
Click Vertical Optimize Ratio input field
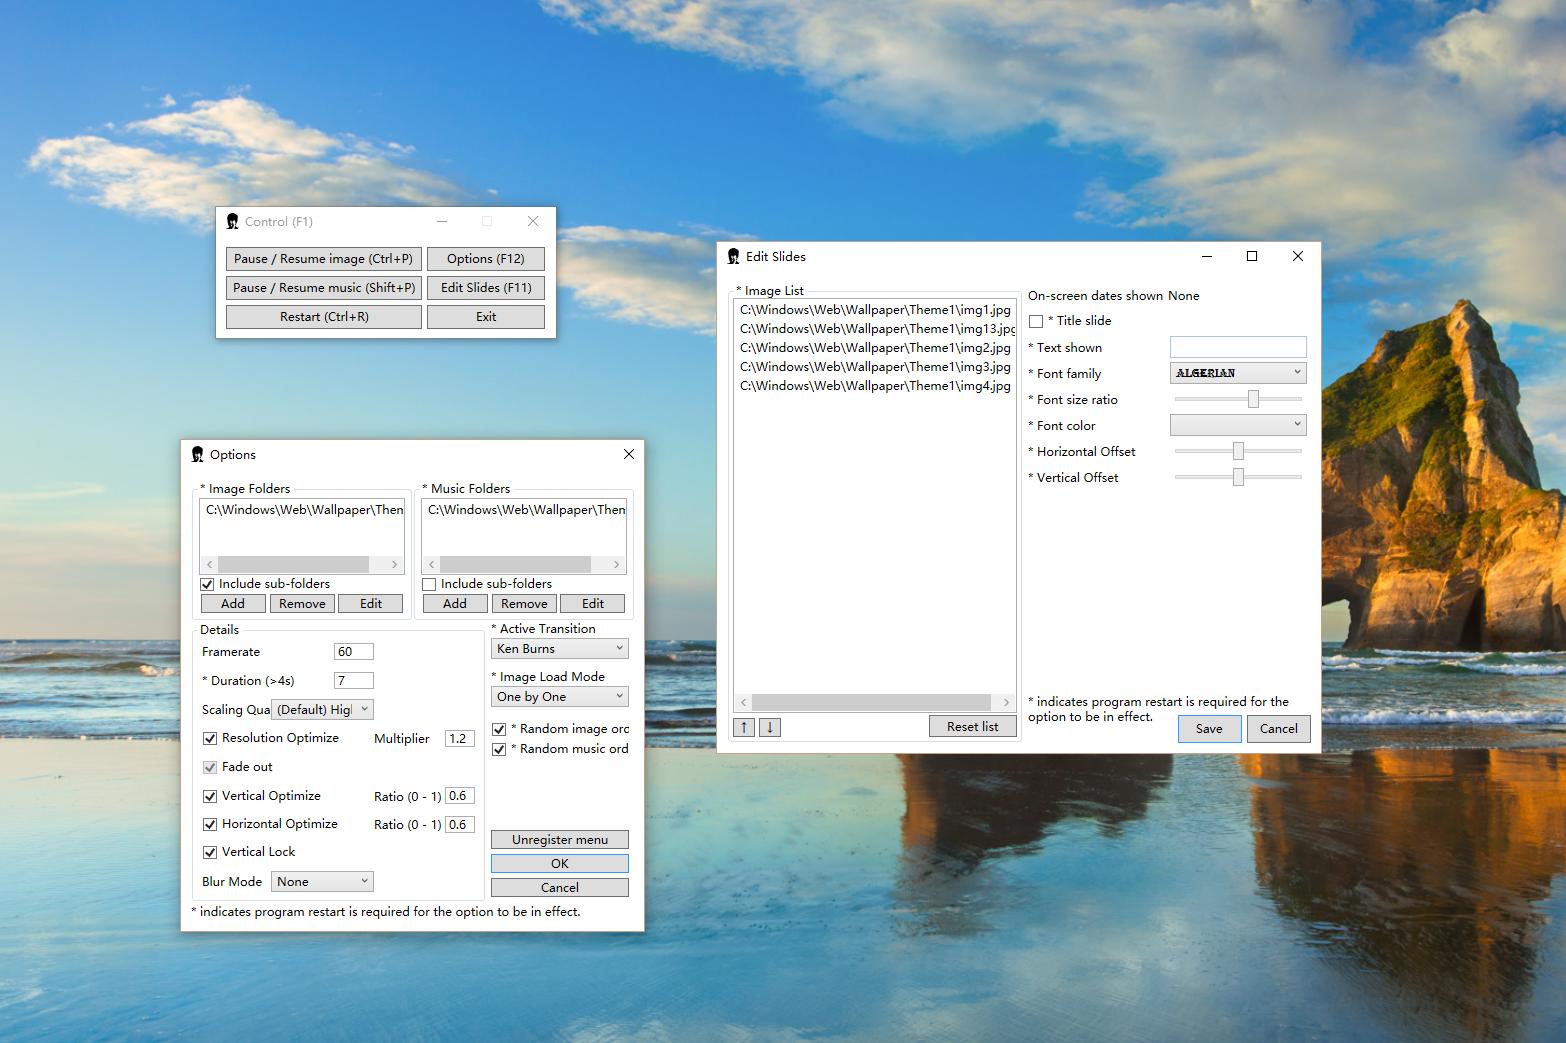pos(460,797)
